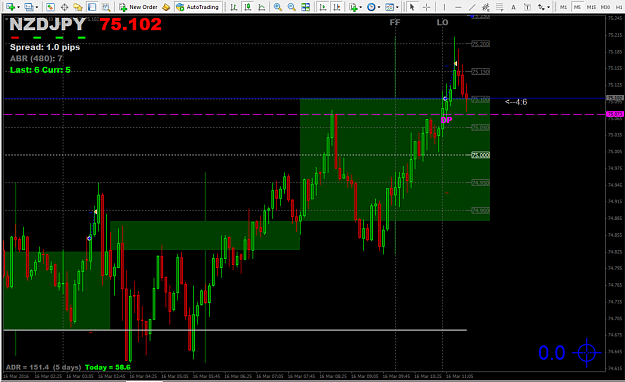Select the grey horizontal support line
The height and width of the screenshot is (382, 625).
point(235,330)
